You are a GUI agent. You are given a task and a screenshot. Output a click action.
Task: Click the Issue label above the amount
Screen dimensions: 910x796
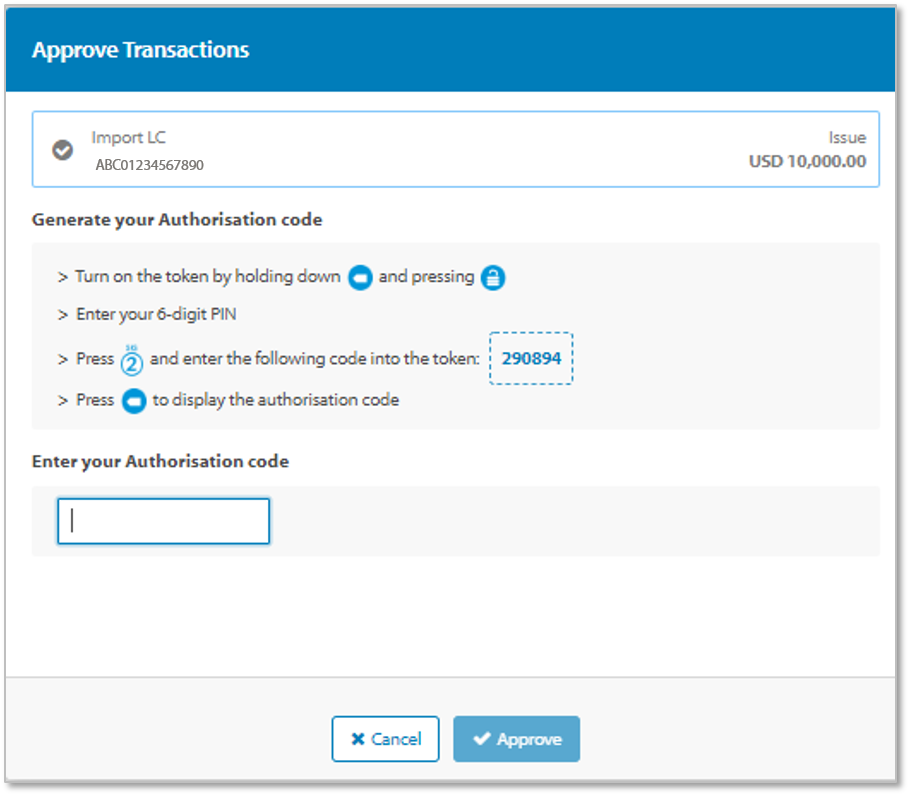pos(846,138)
